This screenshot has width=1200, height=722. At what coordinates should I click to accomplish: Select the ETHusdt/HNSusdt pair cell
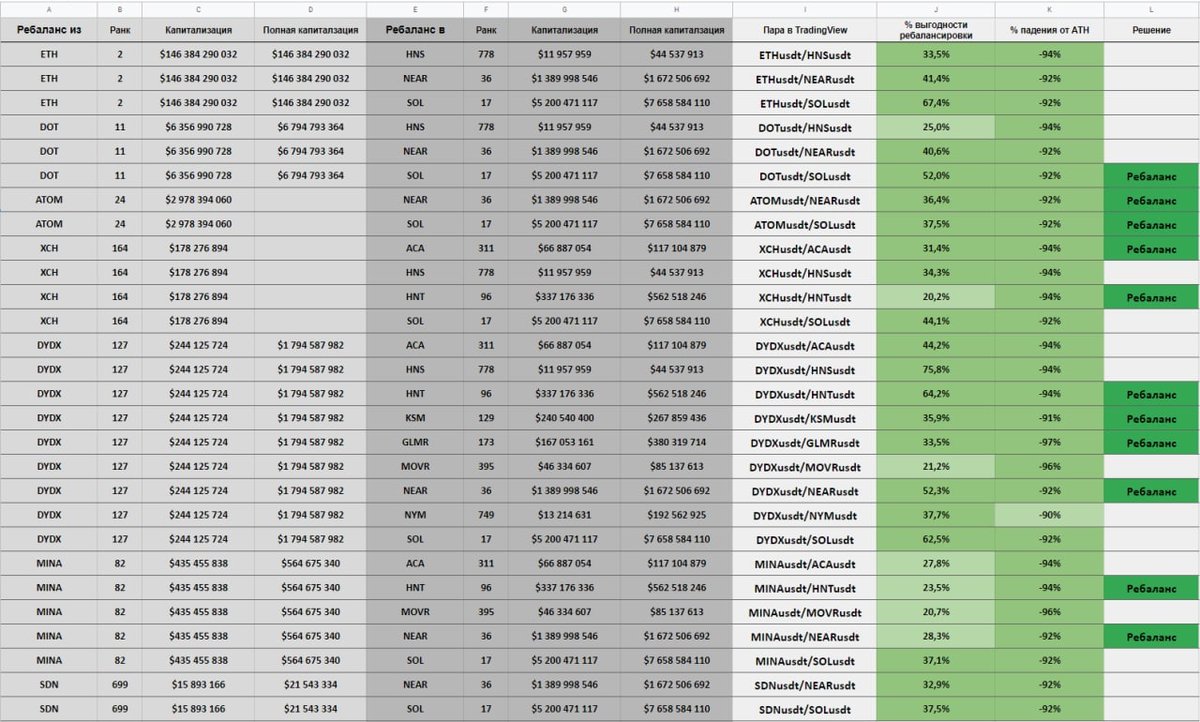pyautogui.click(x=804, y=54)
